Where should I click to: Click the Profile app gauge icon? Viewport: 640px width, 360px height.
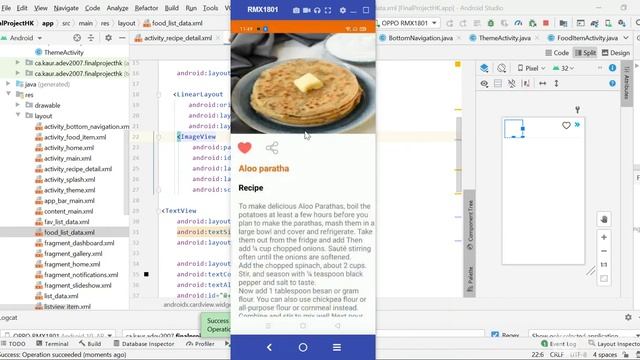518,23
